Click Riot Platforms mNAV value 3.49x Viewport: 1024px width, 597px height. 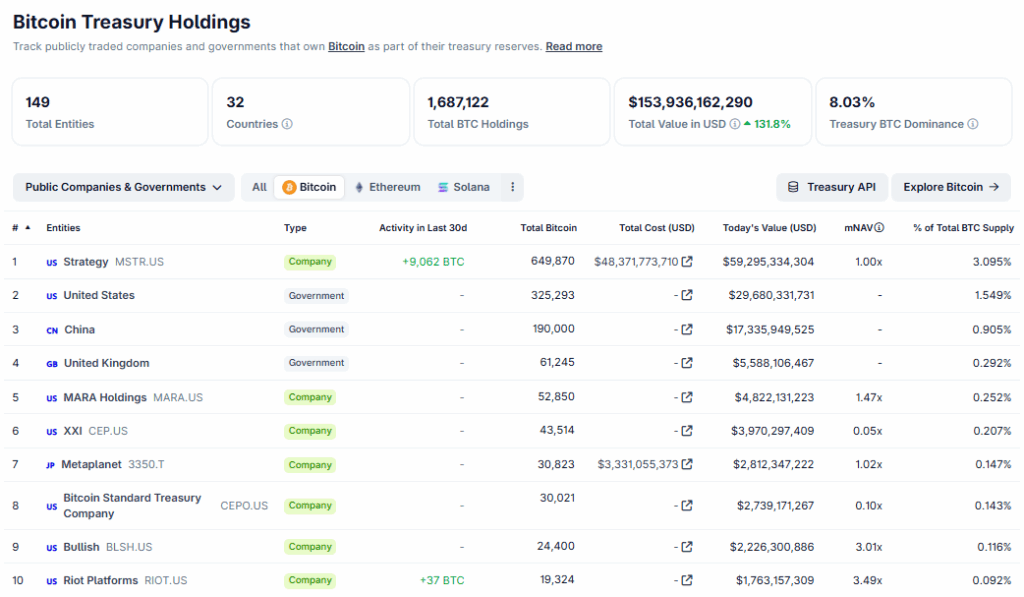tap(867, 580)
